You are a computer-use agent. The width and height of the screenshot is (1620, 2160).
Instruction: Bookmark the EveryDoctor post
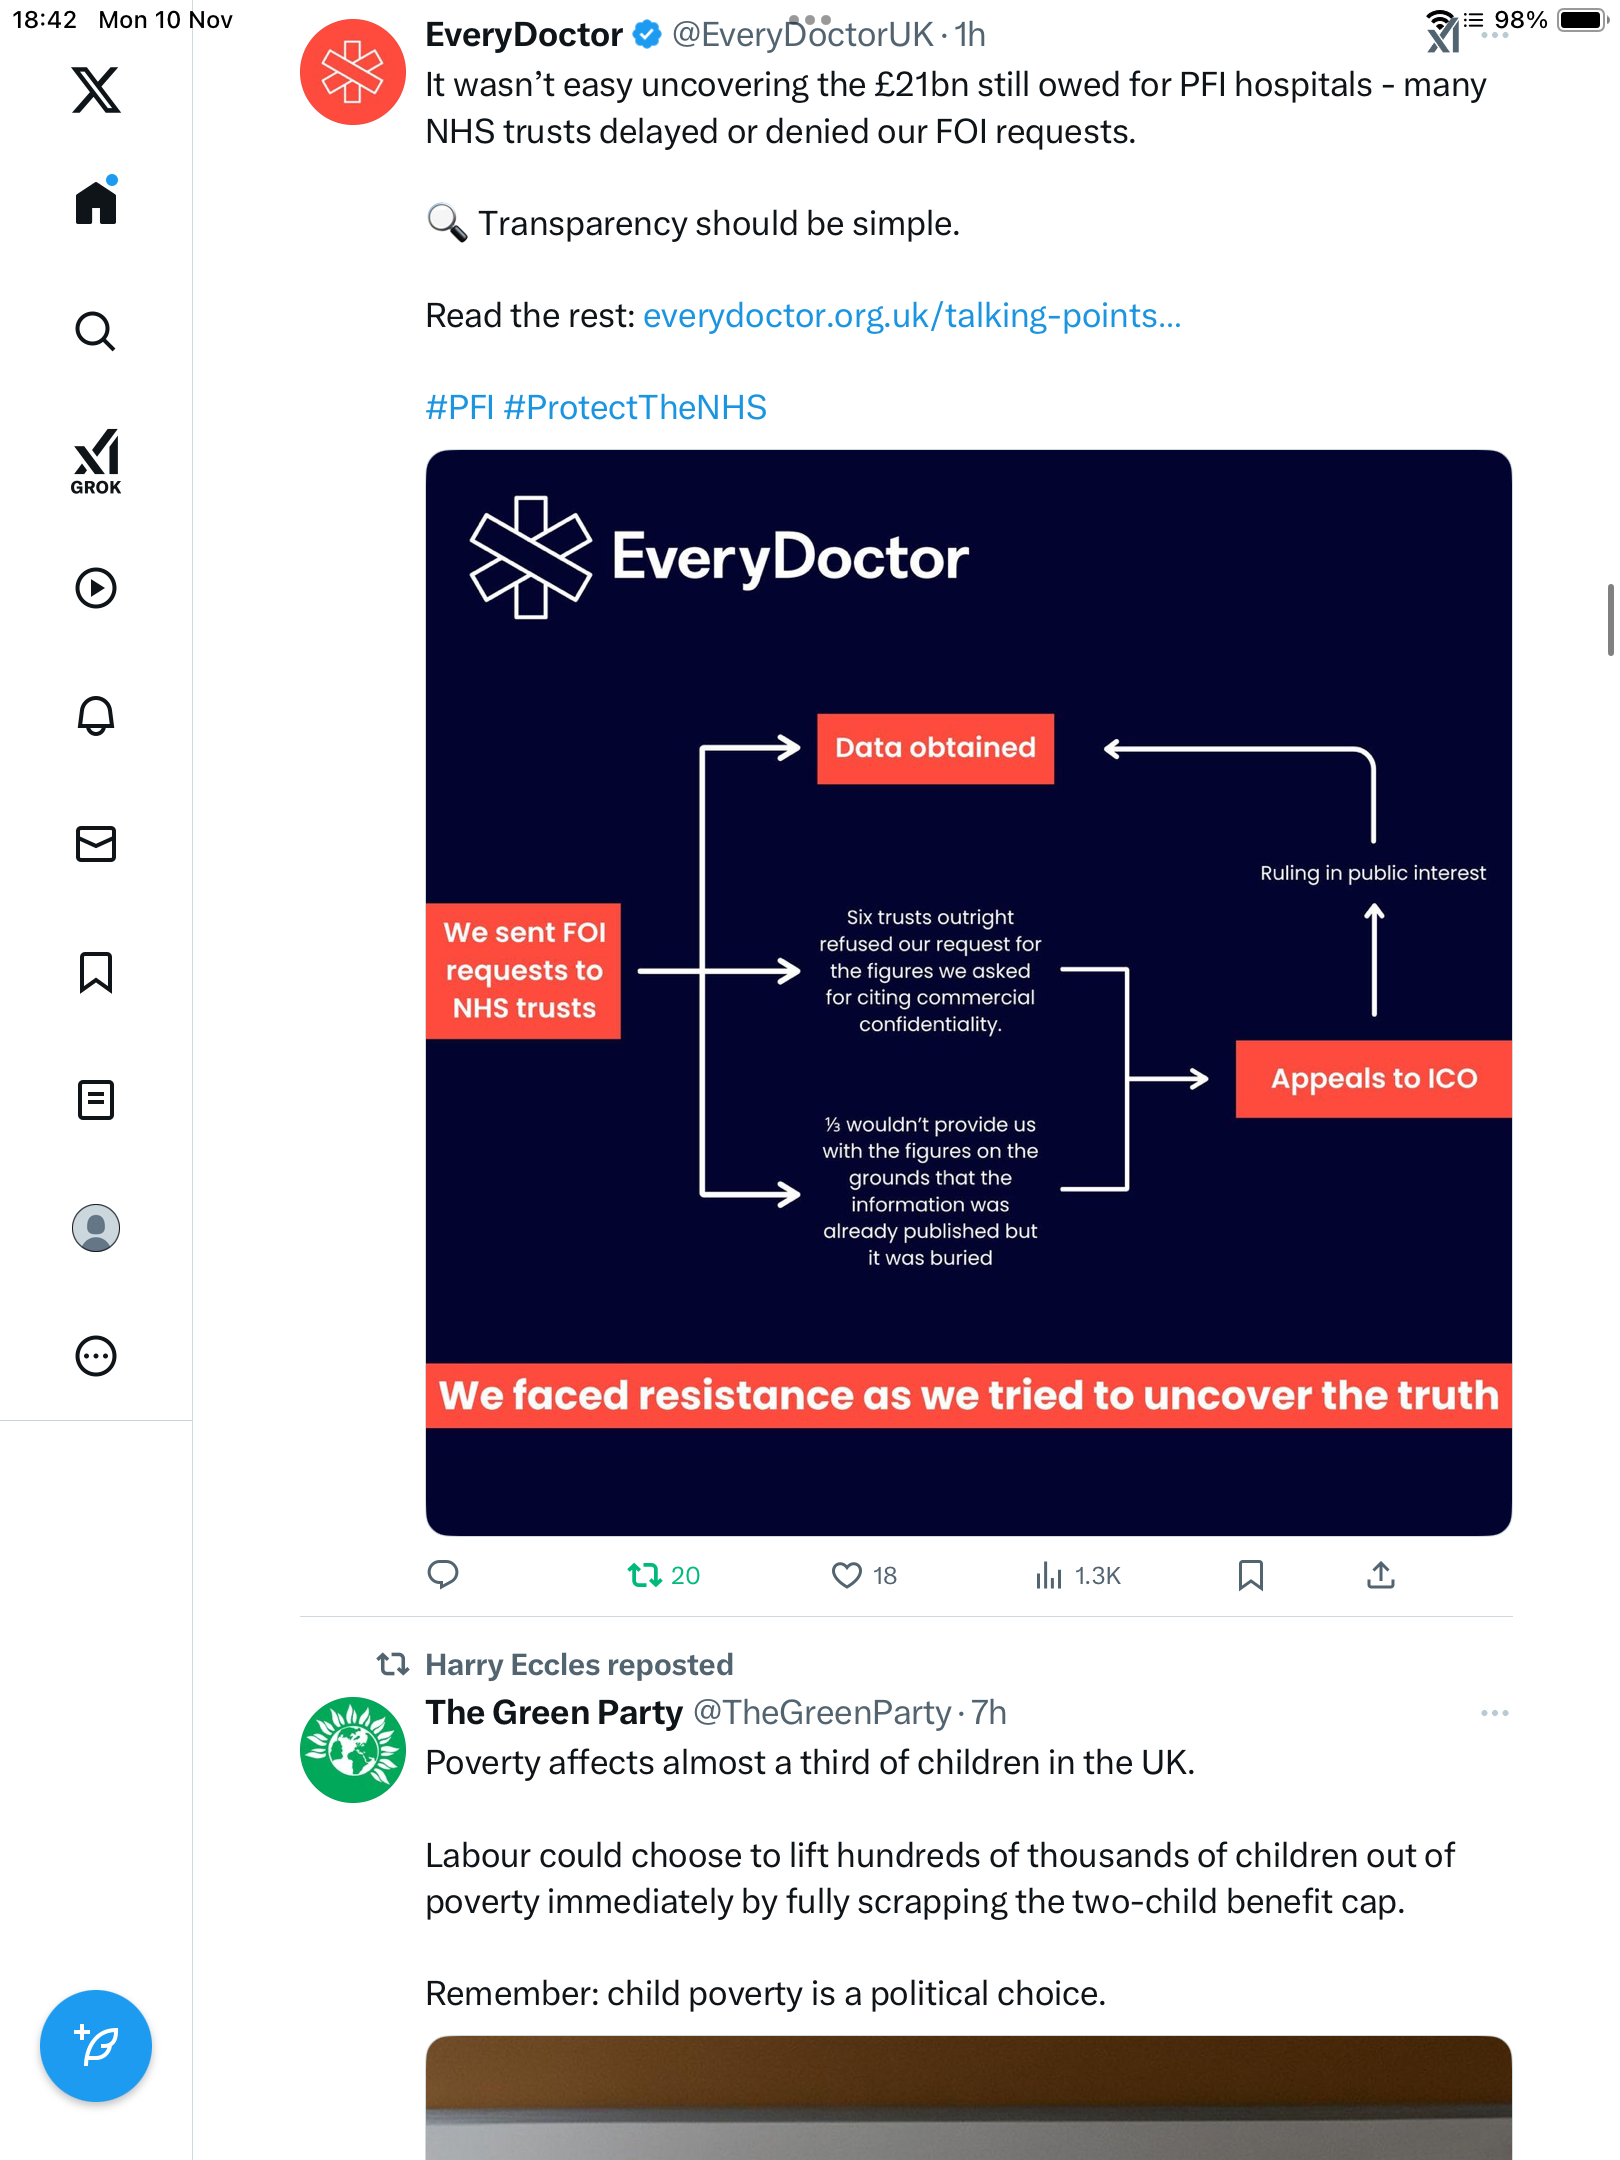(1250, 1575)
